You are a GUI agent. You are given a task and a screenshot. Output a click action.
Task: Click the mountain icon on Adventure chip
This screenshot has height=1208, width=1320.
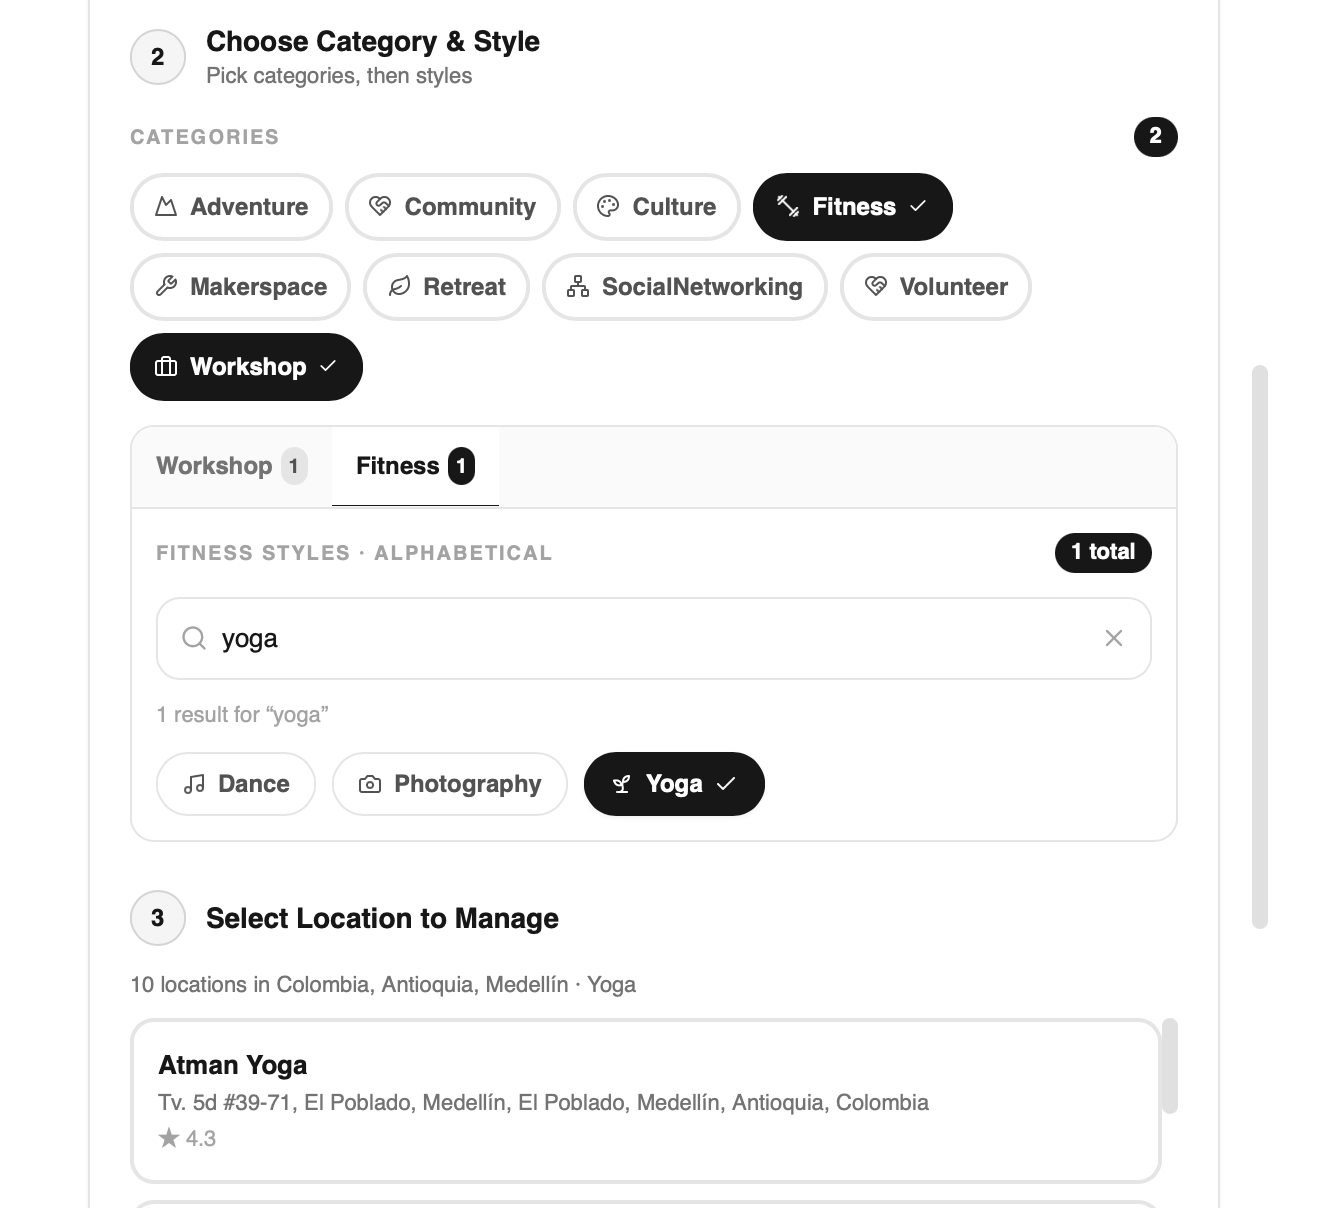click(166, 207)
